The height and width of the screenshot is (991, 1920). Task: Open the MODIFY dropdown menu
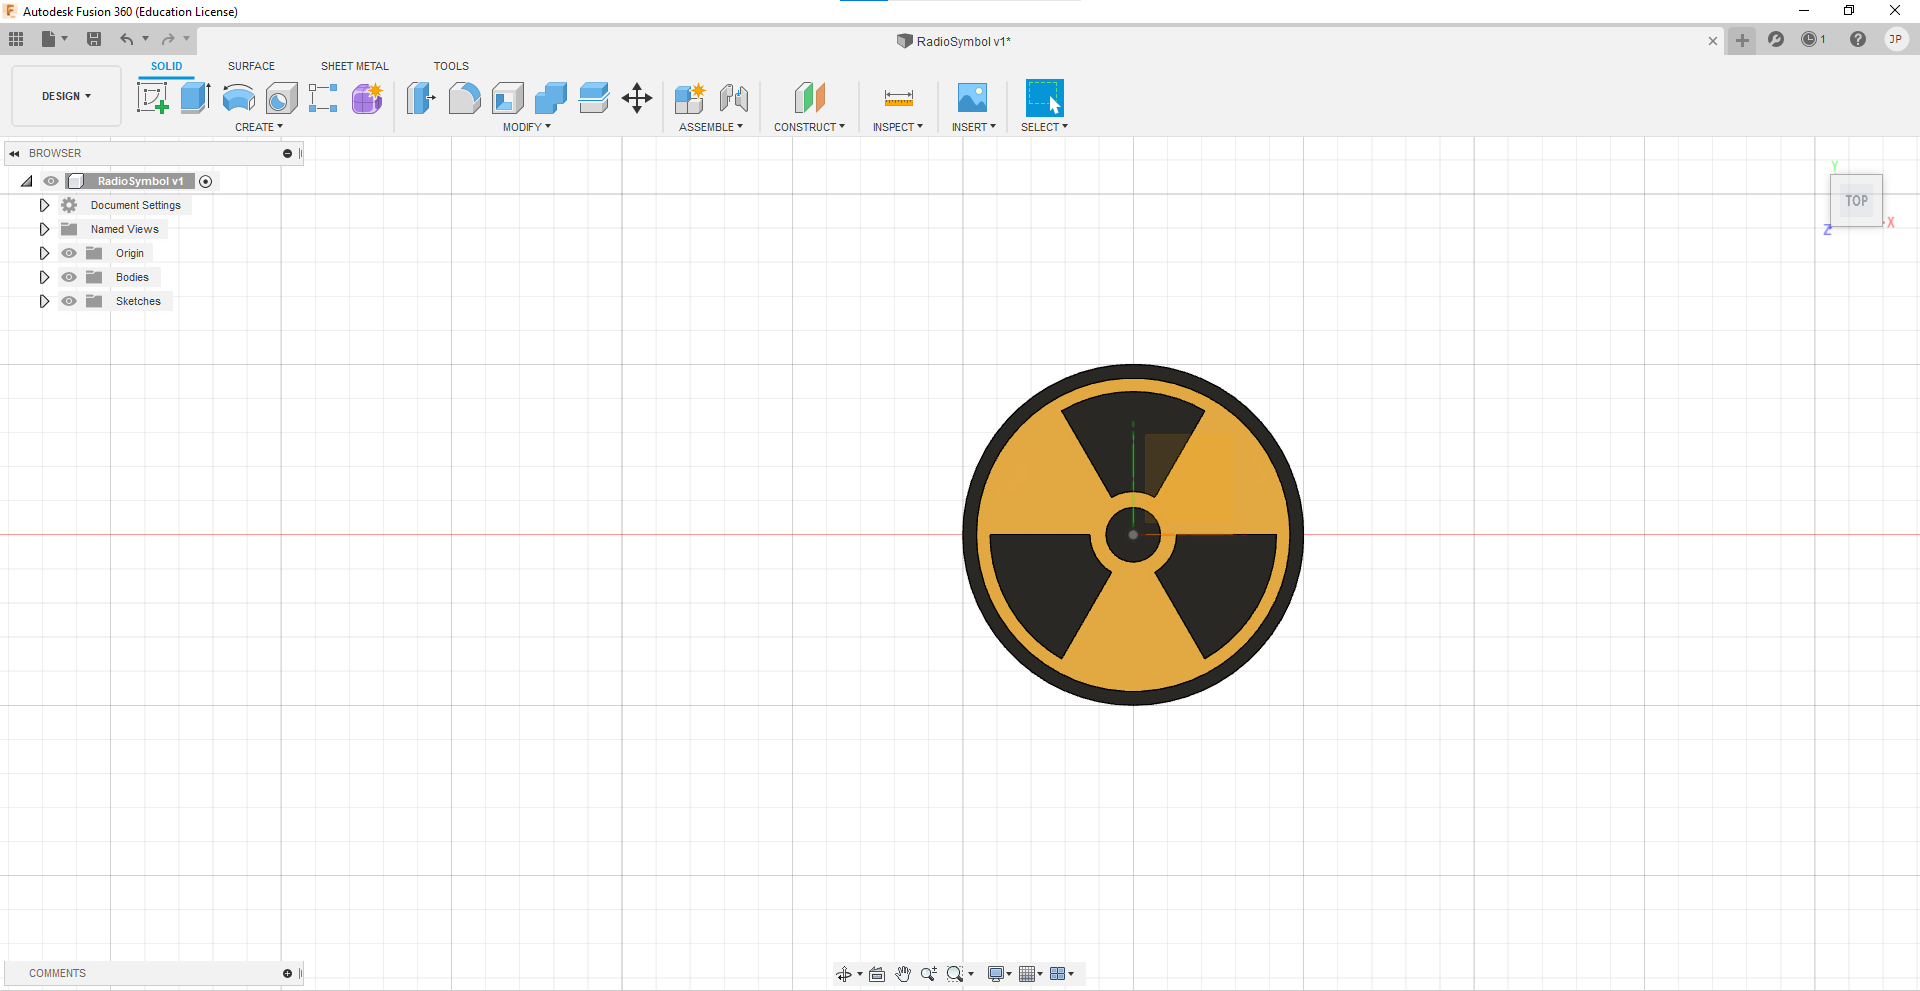pos(527,127)
